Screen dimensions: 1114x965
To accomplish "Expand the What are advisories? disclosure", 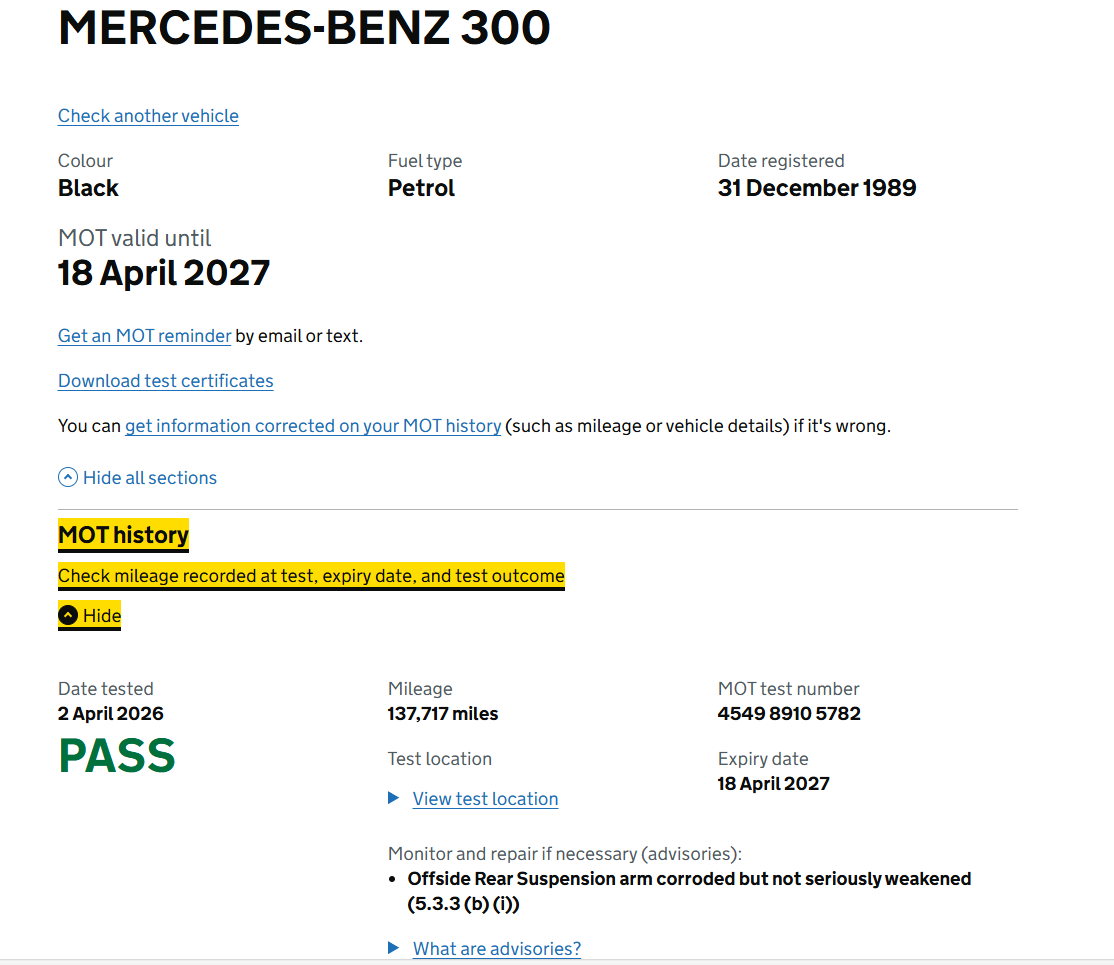I will pos(496,949).
